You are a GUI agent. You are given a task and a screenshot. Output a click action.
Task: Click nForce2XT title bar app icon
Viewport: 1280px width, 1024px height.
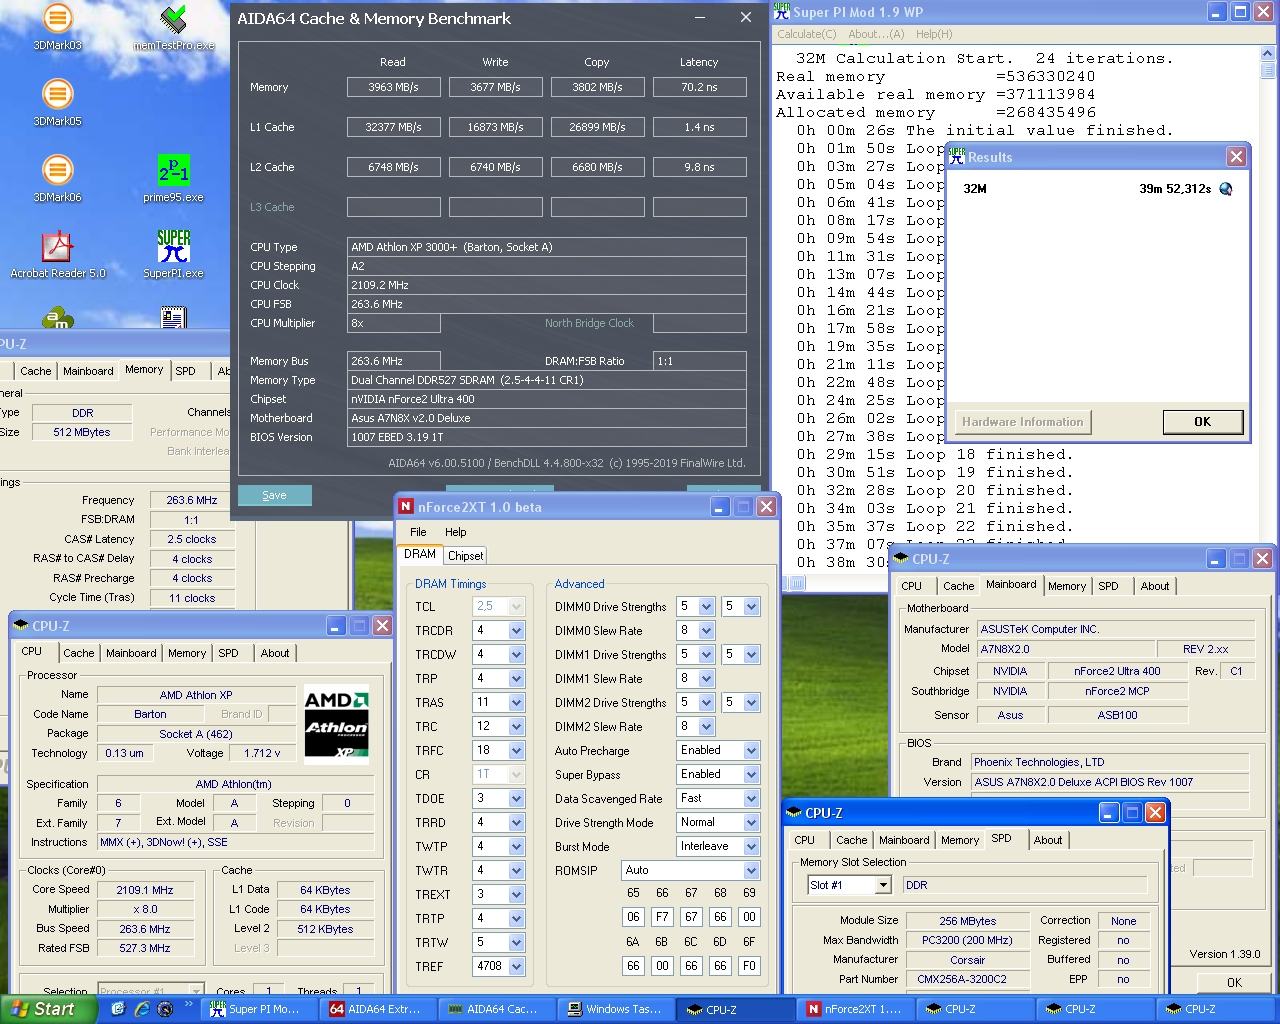coord(406,507)
